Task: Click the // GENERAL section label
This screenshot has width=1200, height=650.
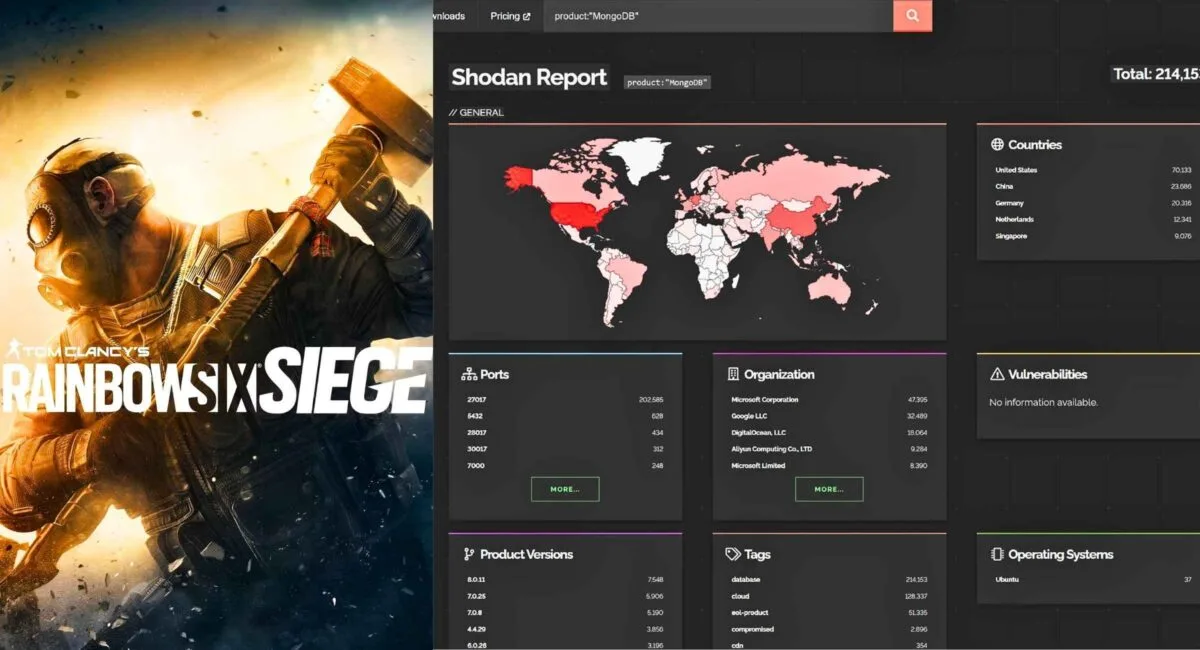Action: click(476, 113)
